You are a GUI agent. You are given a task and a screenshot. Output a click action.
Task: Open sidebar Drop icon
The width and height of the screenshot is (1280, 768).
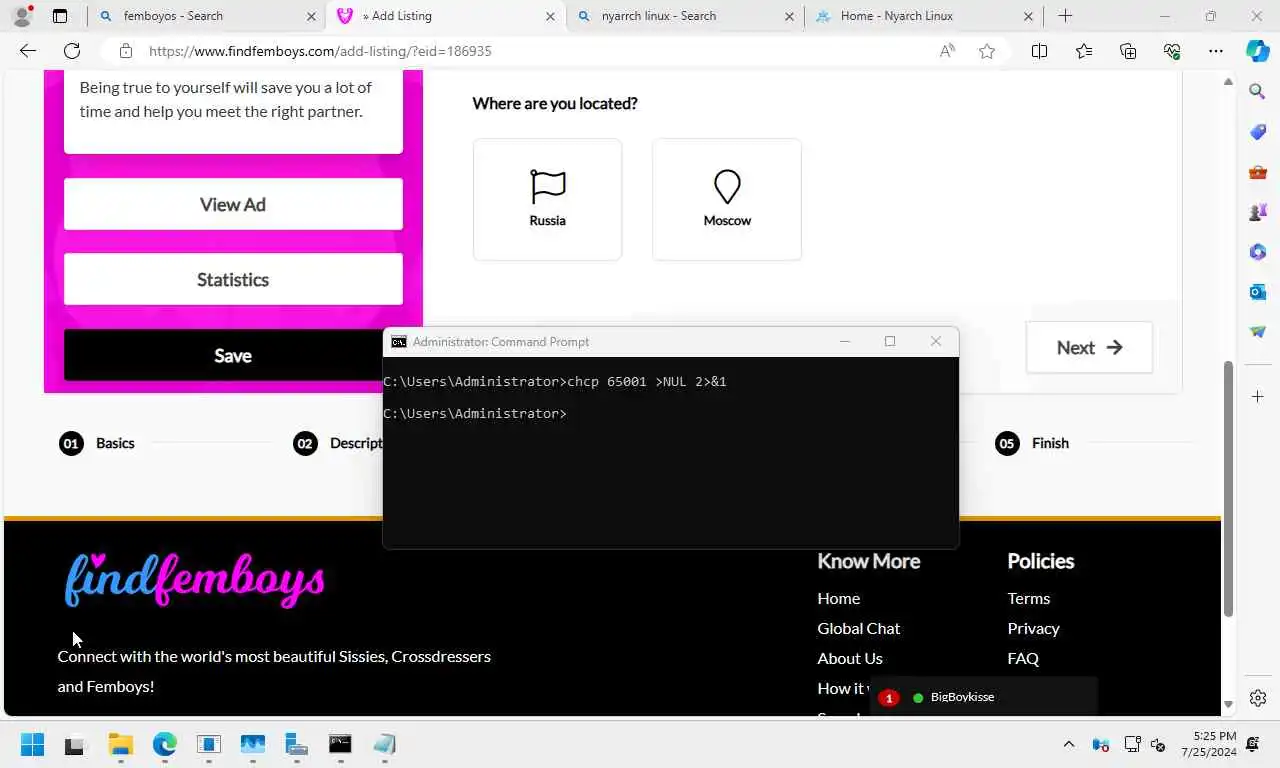(x=1258, y=332)
